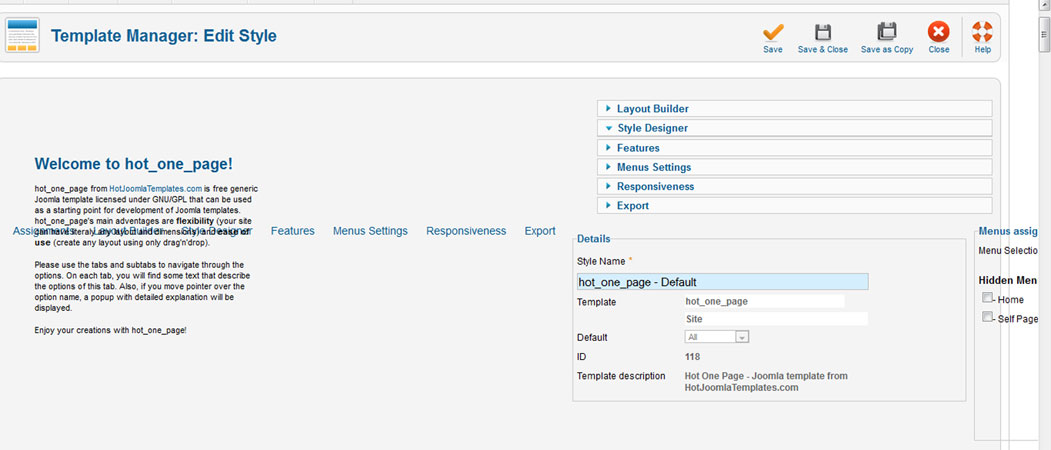1051x450 pixels.
Task: Click the 'Details' fieldset legend
Action: (x=593, y=239)
